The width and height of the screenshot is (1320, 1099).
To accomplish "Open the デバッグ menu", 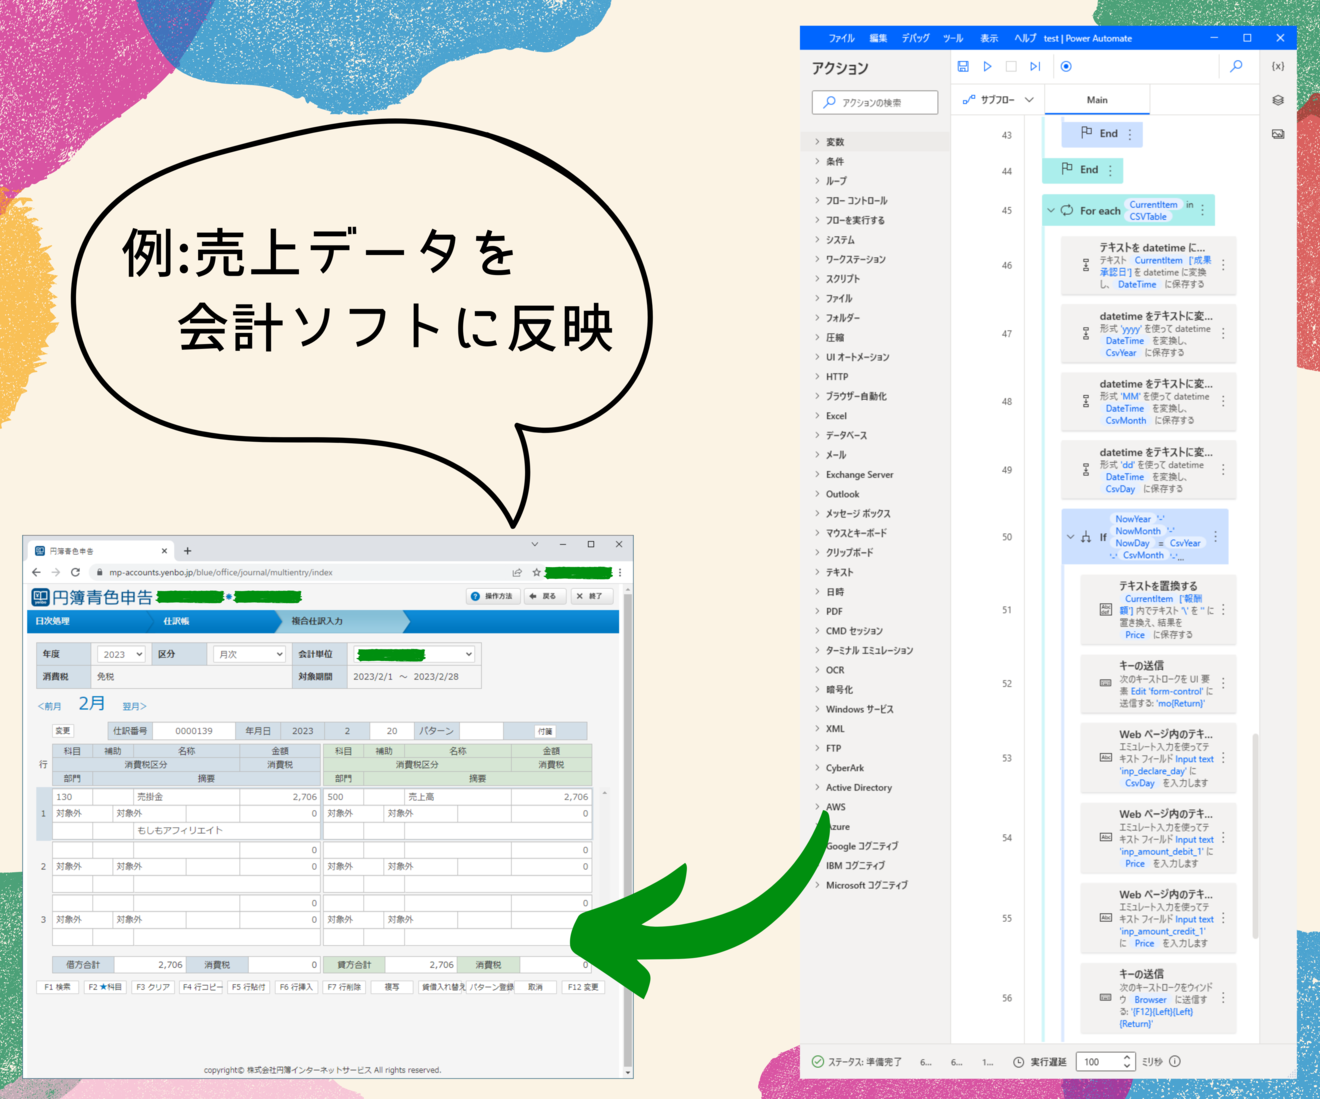I will coord(915,38).
